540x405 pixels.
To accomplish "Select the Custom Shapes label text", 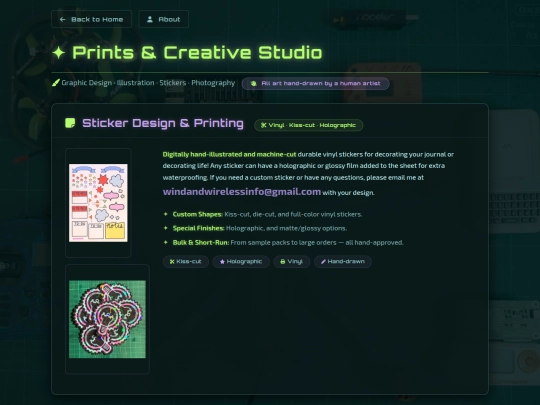I will [198, 214].
